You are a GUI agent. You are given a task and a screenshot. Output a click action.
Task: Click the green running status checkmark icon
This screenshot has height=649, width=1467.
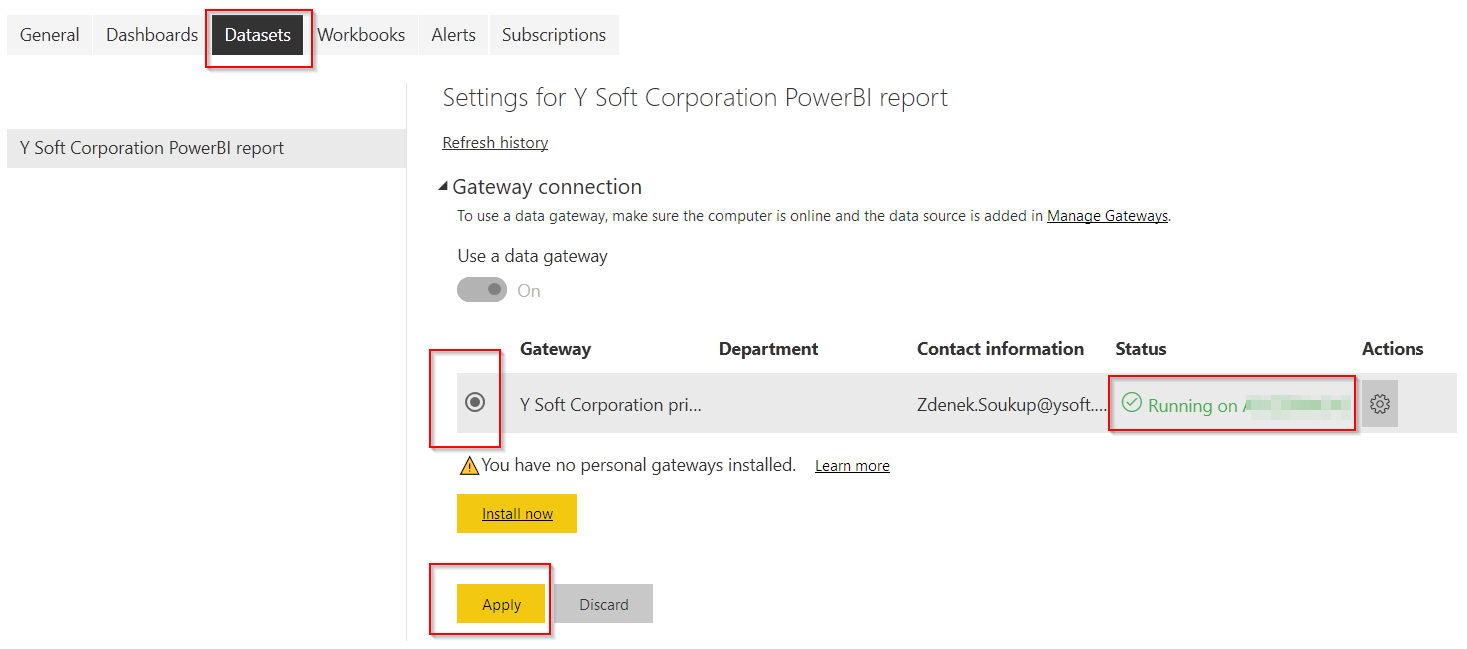pos(1132,403)
